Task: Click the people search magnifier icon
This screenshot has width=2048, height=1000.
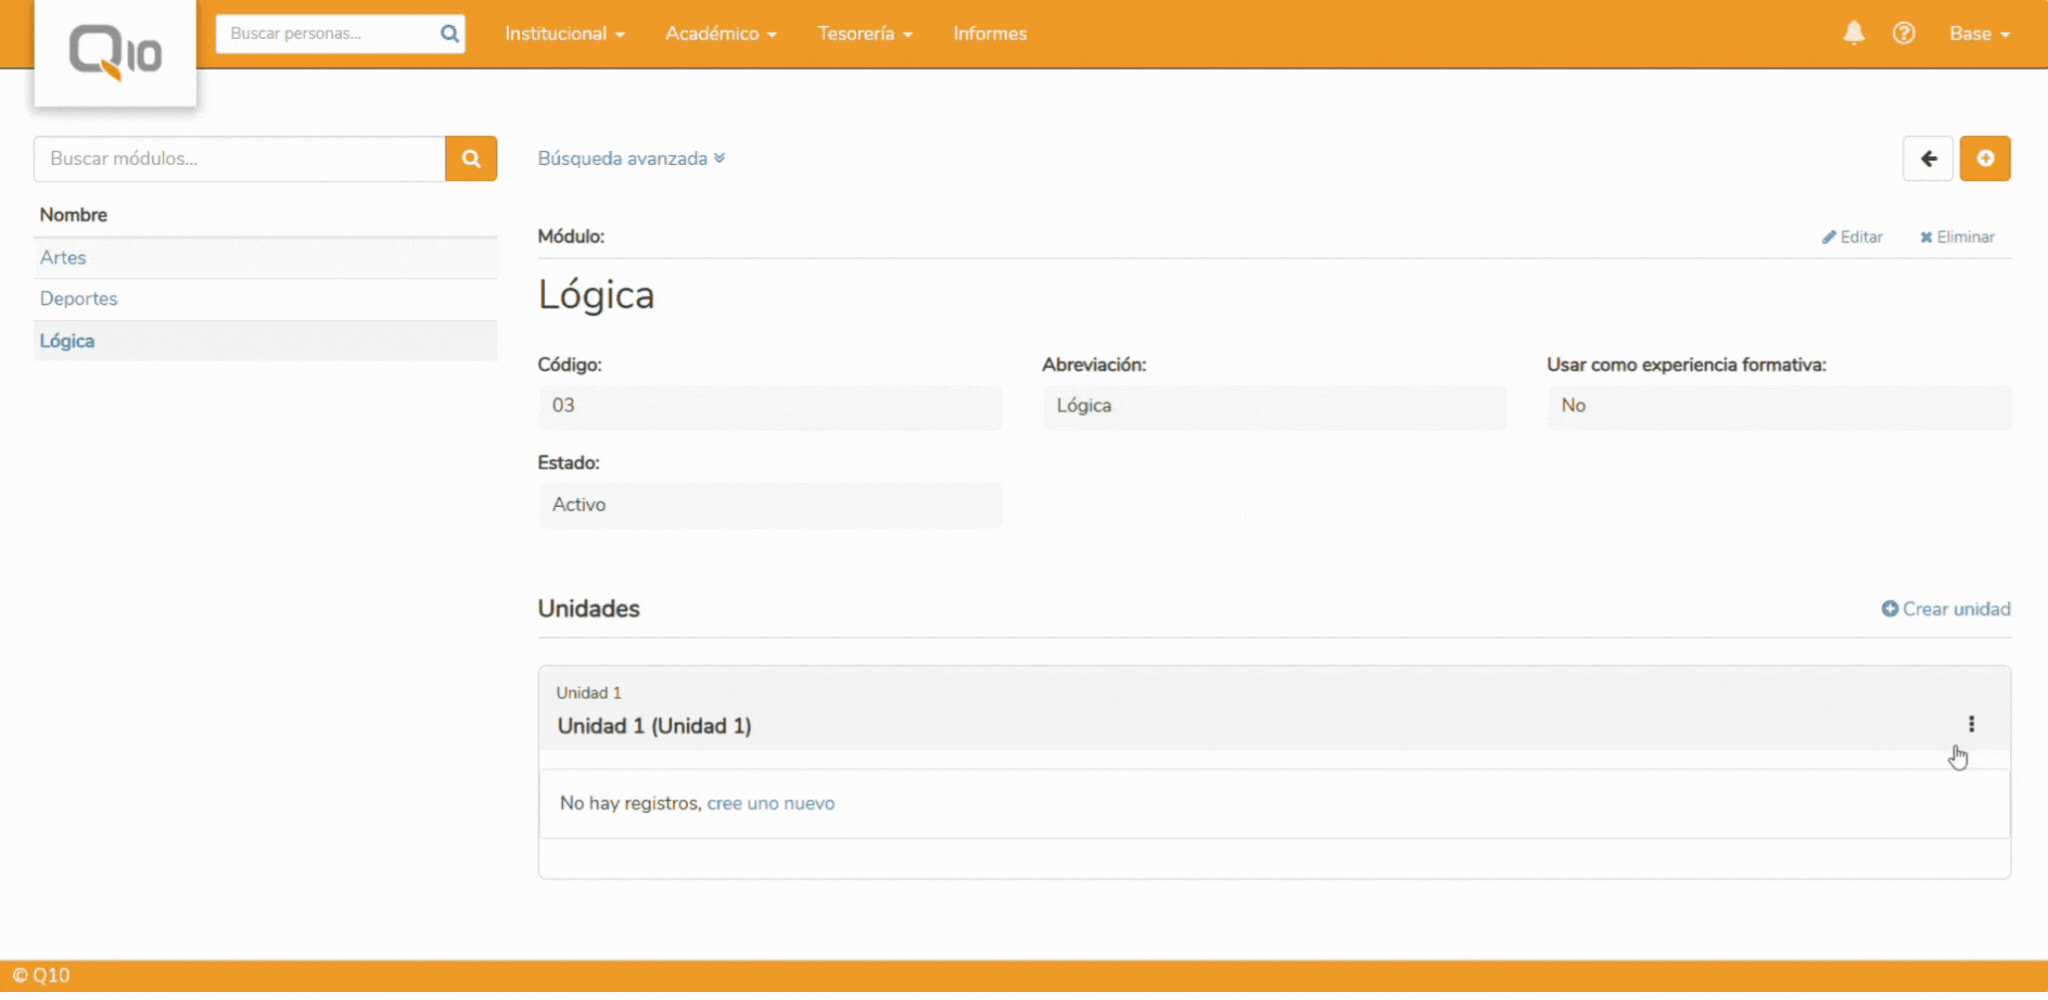Action: (449, 34)
